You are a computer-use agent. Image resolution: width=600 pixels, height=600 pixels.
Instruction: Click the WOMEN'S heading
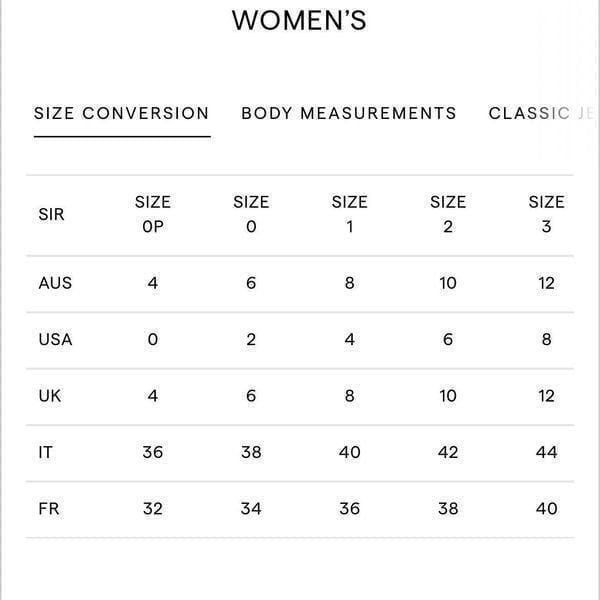pyautogui.click(x=299, y=20)
